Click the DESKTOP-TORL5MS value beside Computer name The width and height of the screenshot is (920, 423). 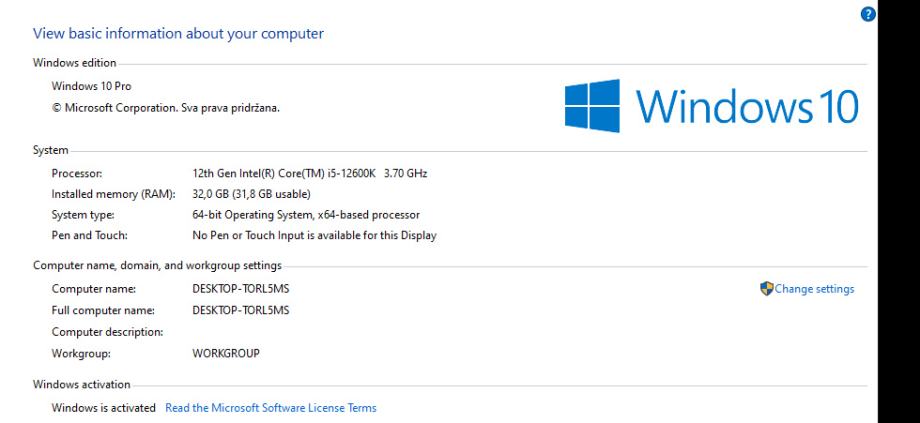click(x=240, y=289)
